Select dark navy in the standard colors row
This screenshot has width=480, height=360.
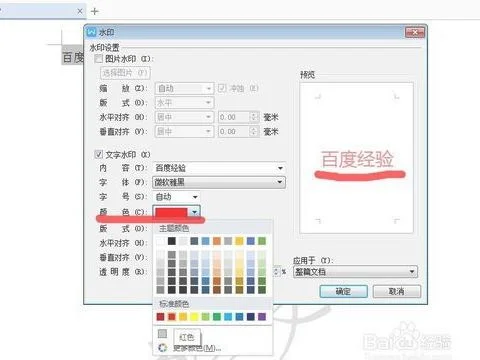251,316
